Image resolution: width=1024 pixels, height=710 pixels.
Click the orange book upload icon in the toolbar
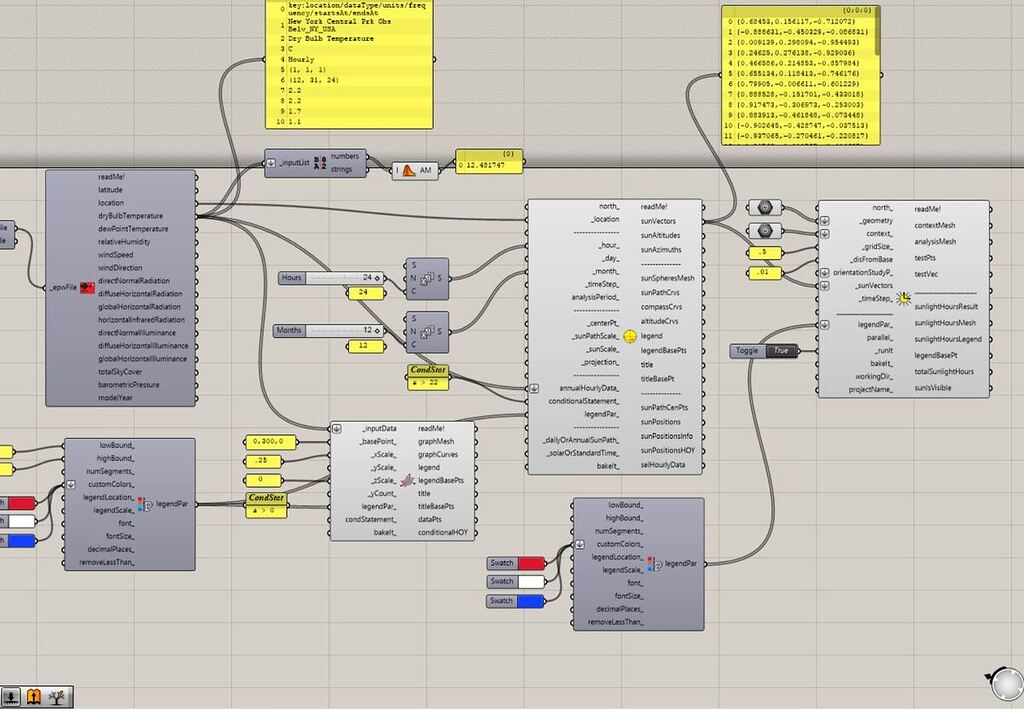33,696
